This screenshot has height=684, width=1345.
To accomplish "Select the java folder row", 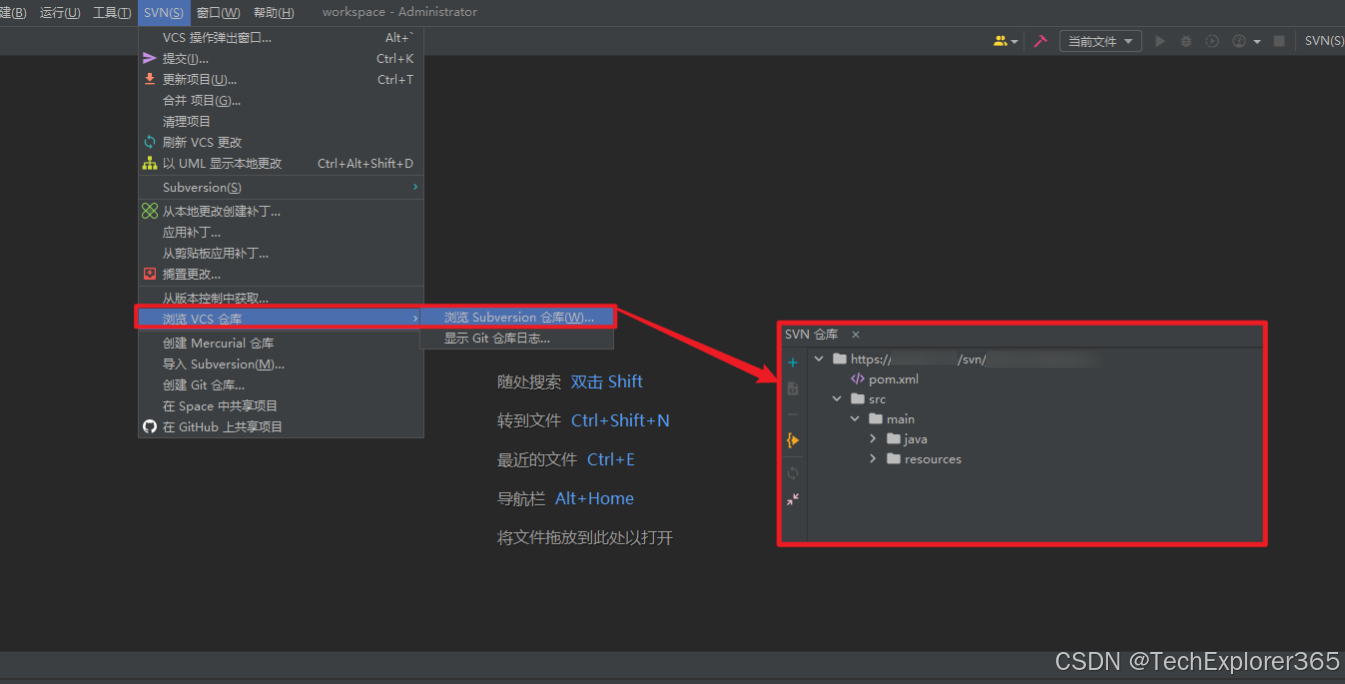I will click(x=907, y=439).
